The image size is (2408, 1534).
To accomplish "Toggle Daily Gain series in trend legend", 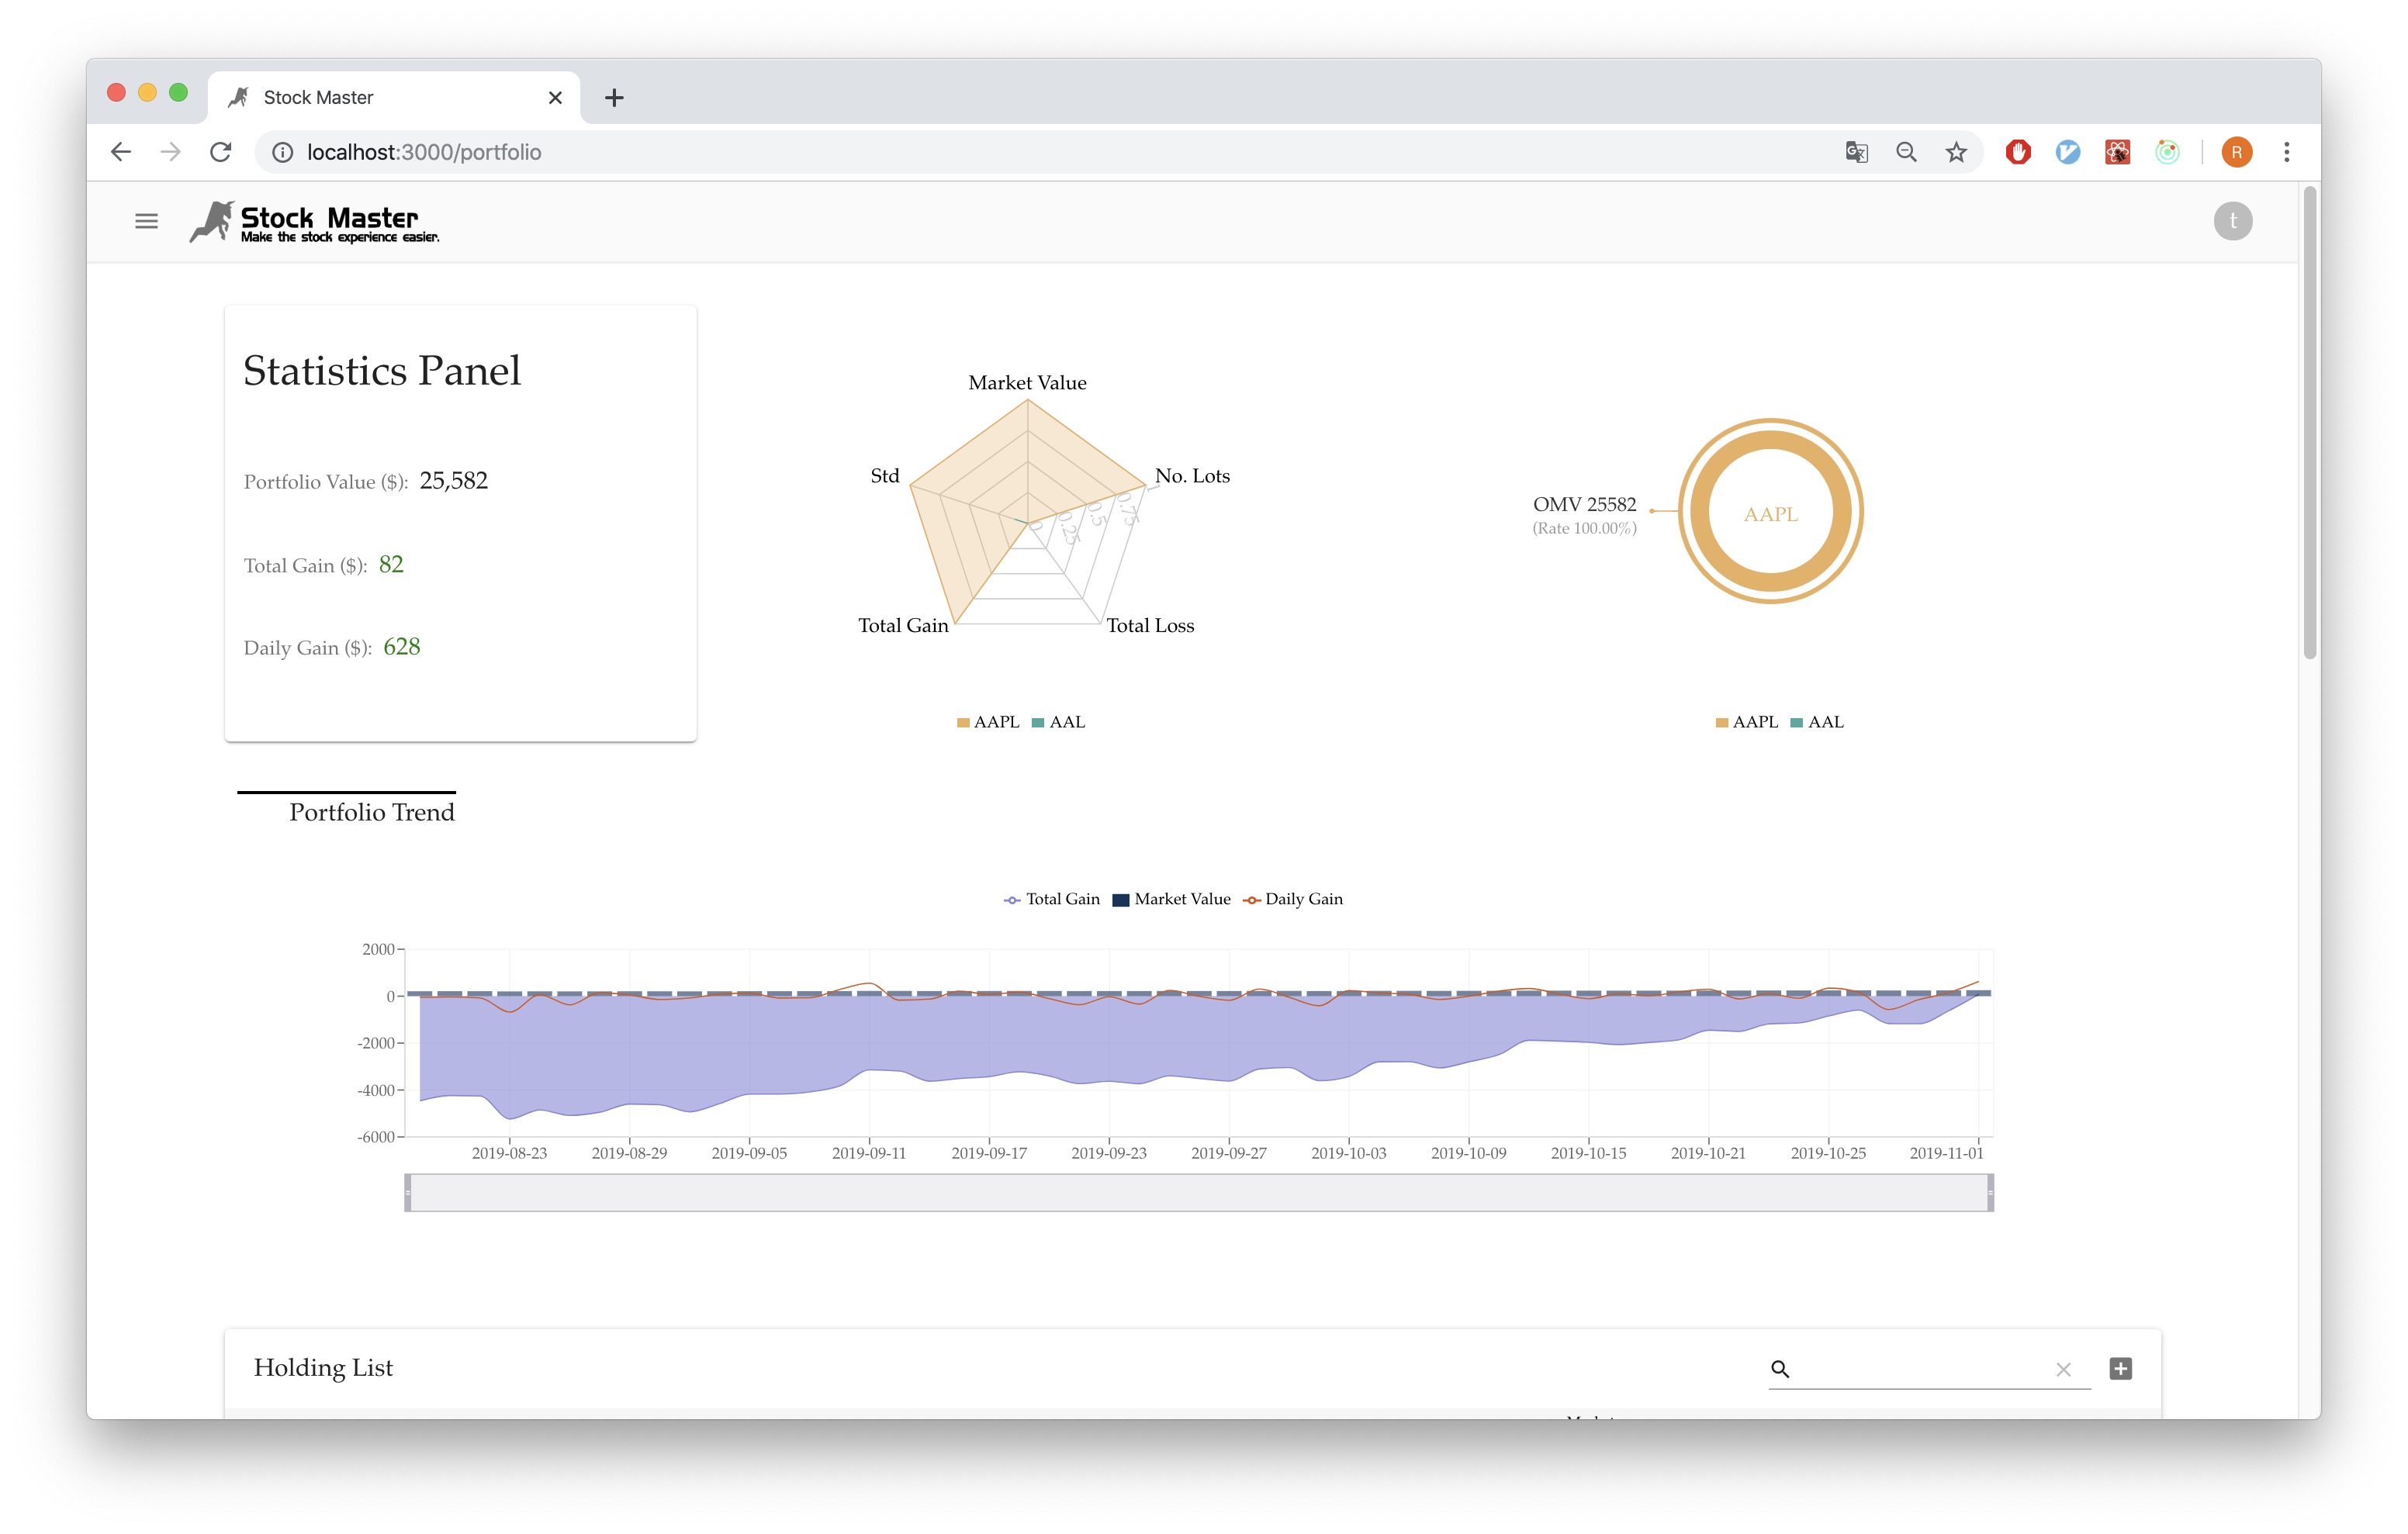I will pyautogui.click(x=1292, y=899).
